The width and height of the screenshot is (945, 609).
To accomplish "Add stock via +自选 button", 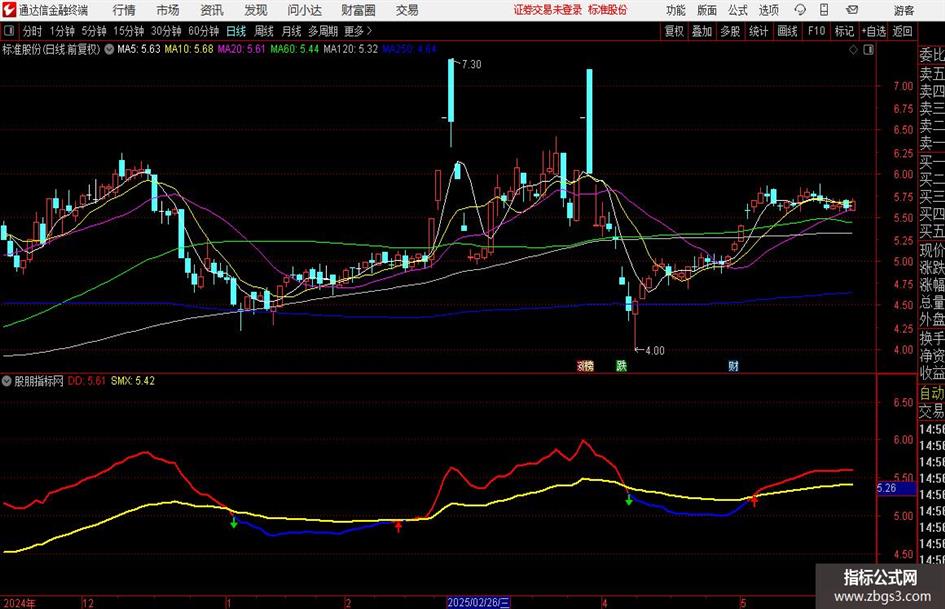I will [873, 31].
